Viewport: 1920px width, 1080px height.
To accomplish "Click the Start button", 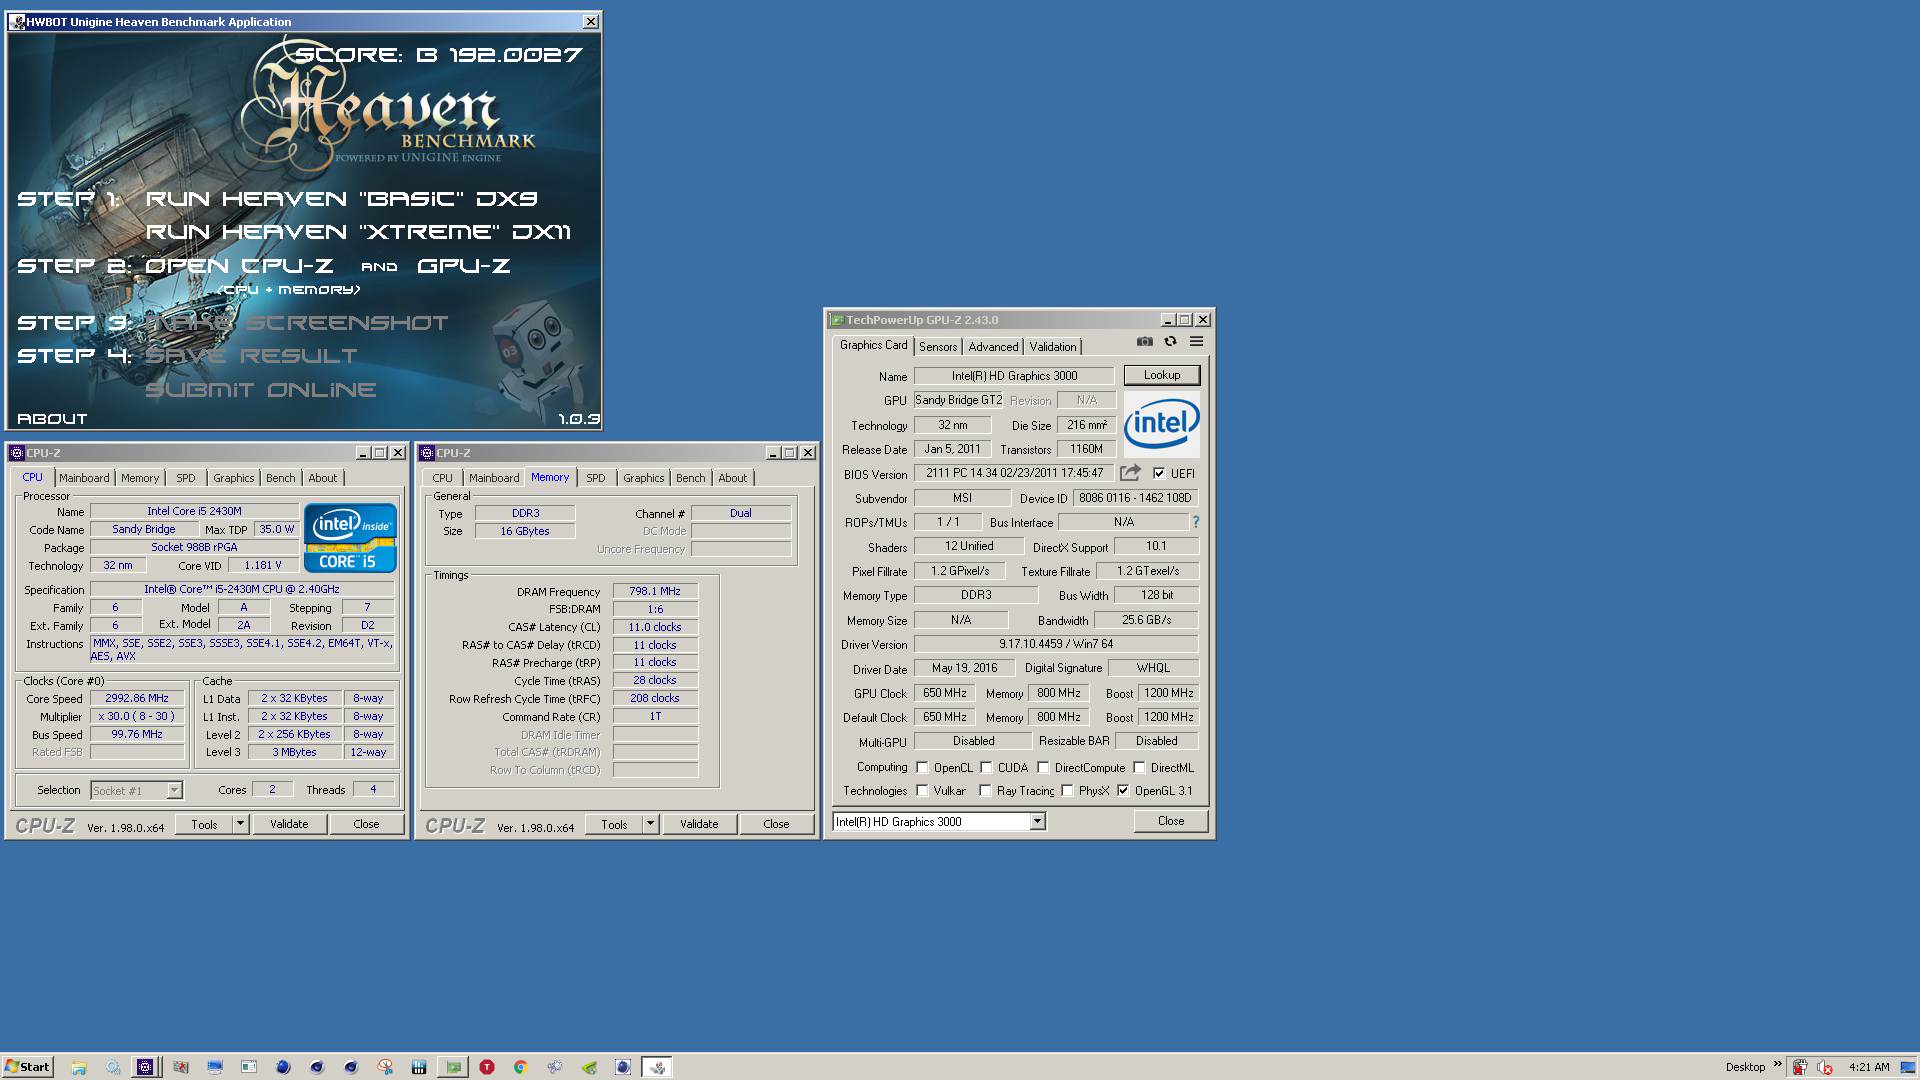I will click(27, 1067).
